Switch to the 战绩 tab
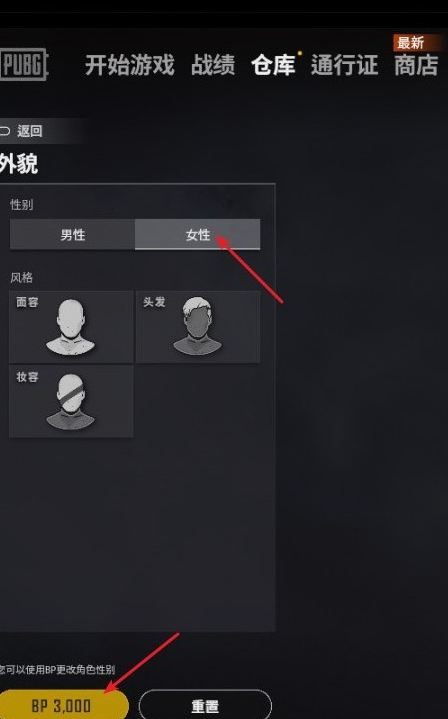448x719 pixels. point(213,65)
